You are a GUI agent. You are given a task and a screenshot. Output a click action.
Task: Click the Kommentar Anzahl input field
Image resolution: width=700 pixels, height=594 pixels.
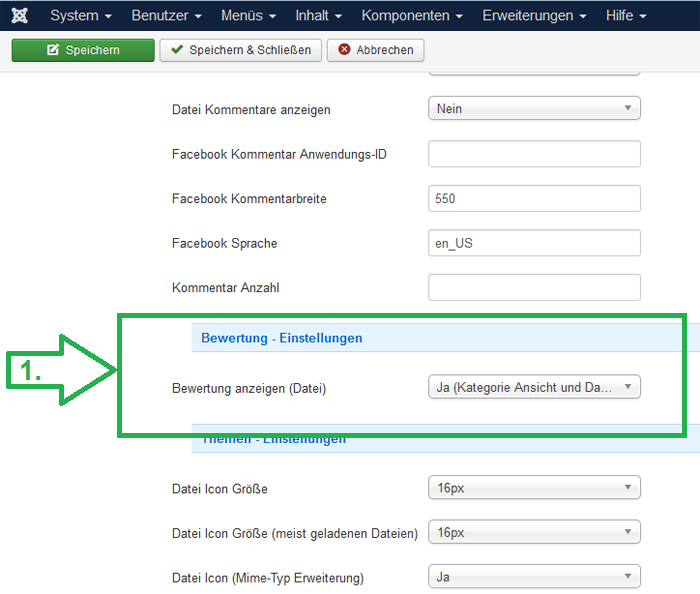pos(534,288)
